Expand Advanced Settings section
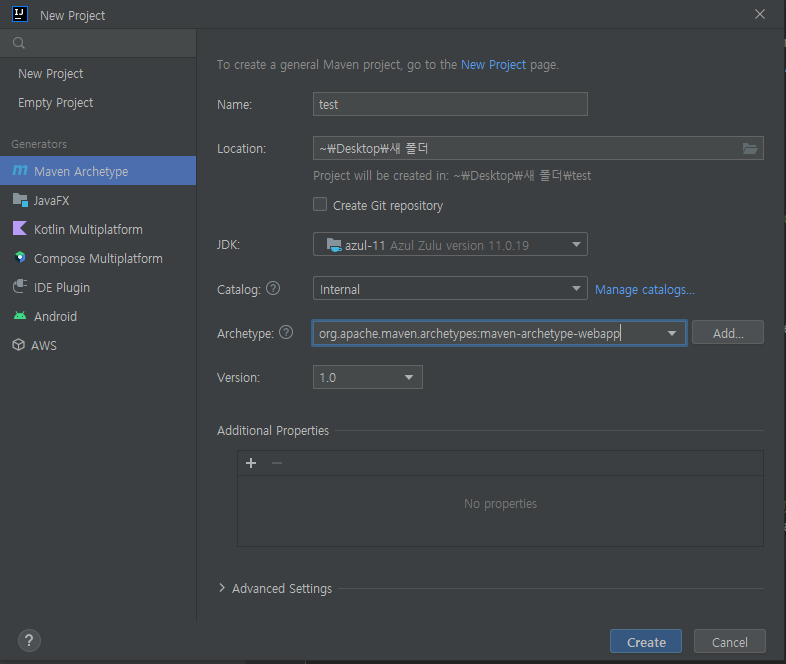 click(222, 588)
